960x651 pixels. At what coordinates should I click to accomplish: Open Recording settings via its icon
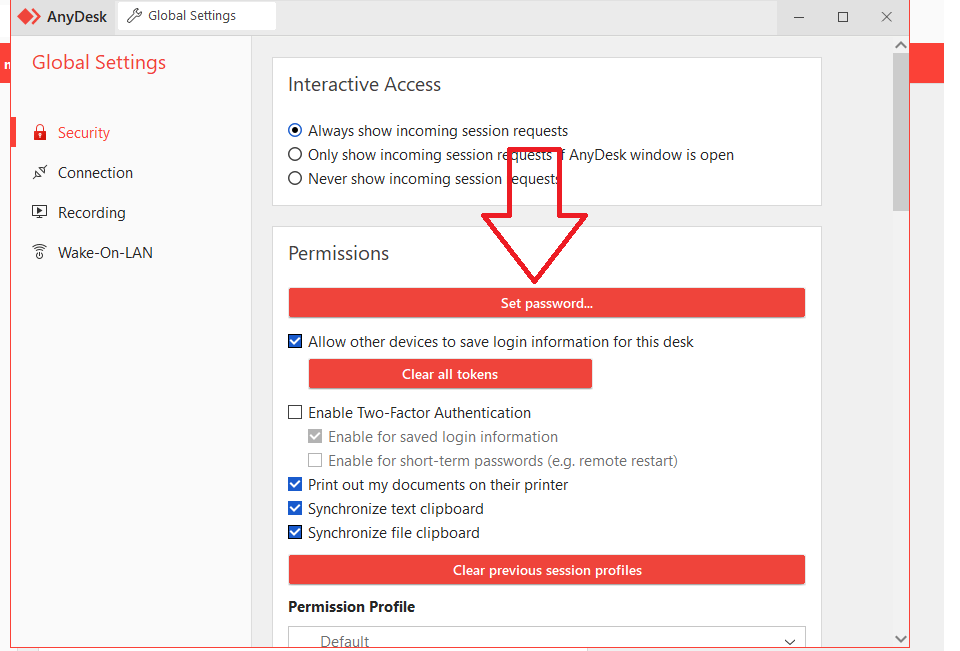coord(39,212)
